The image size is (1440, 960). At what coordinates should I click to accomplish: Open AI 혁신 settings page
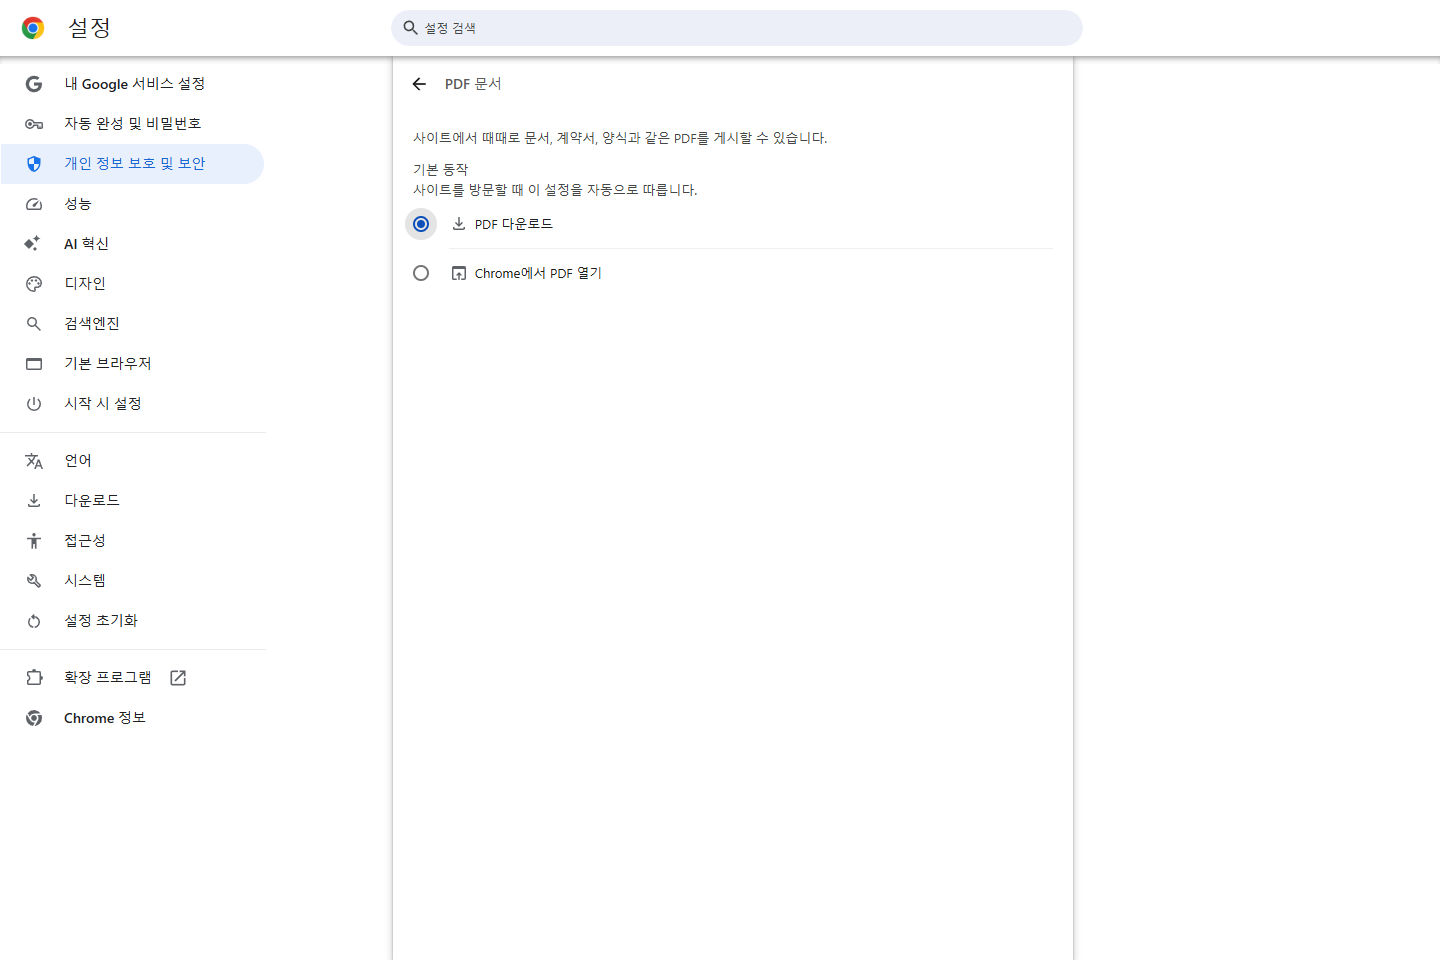[x=133, y=244]
